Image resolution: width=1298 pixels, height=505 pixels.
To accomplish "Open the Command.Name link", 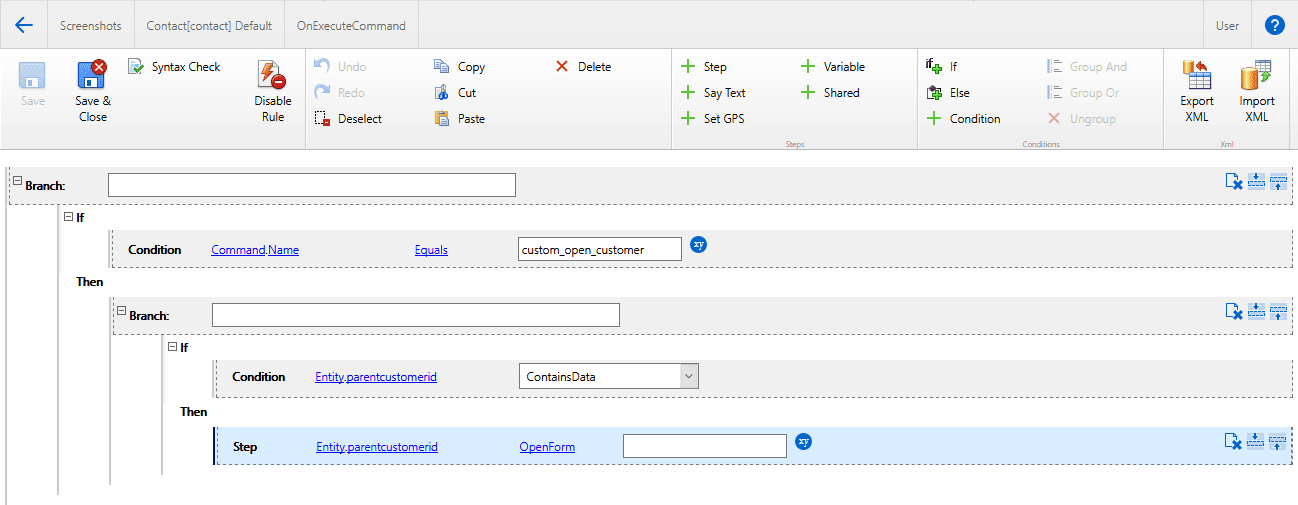I will [x=255, y=250].
